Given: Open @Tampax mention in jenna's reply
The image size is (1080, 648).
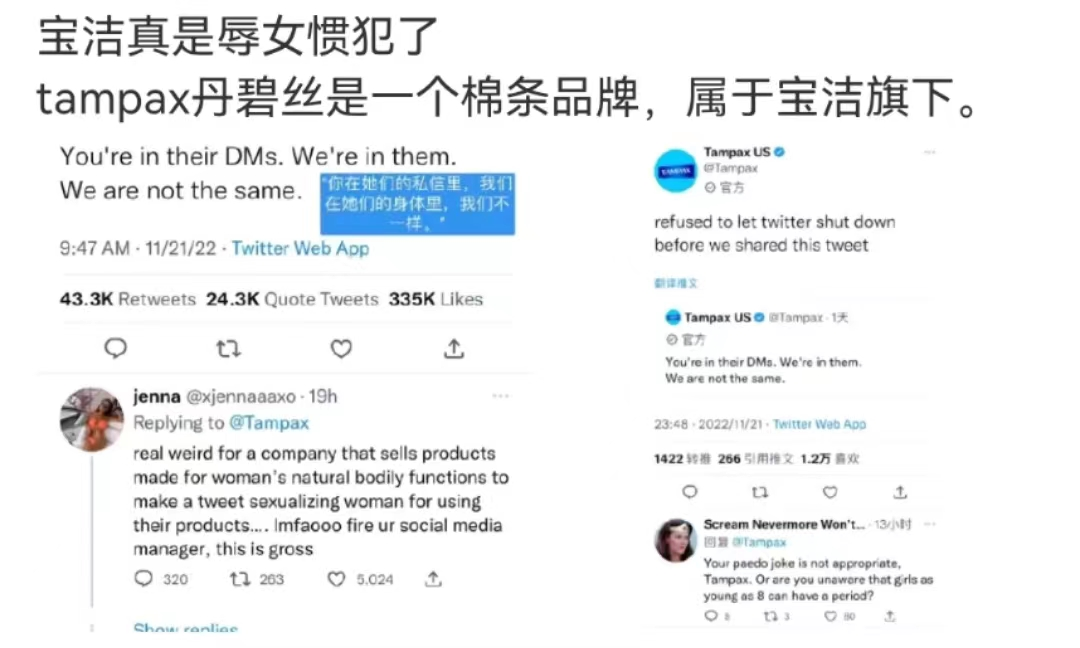Looking at the screenshot, I should pos(269,423).
